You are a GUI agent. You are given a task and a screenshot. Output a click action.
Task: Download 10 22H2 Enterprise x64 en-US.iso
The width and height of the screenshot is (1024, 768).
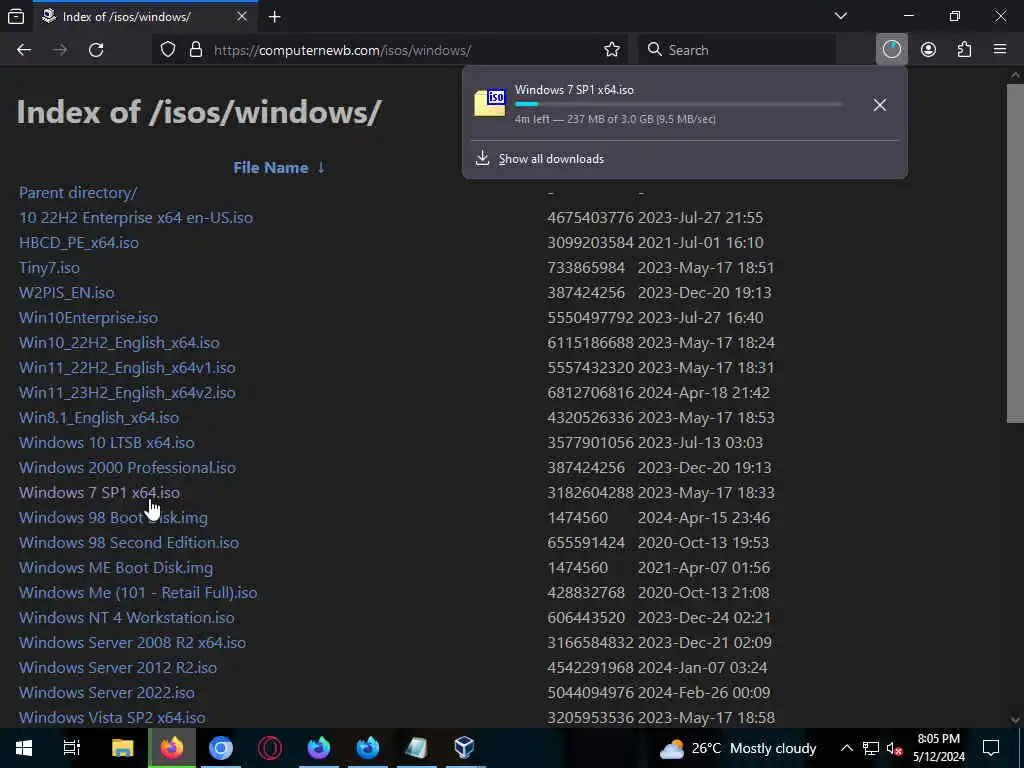136,217
